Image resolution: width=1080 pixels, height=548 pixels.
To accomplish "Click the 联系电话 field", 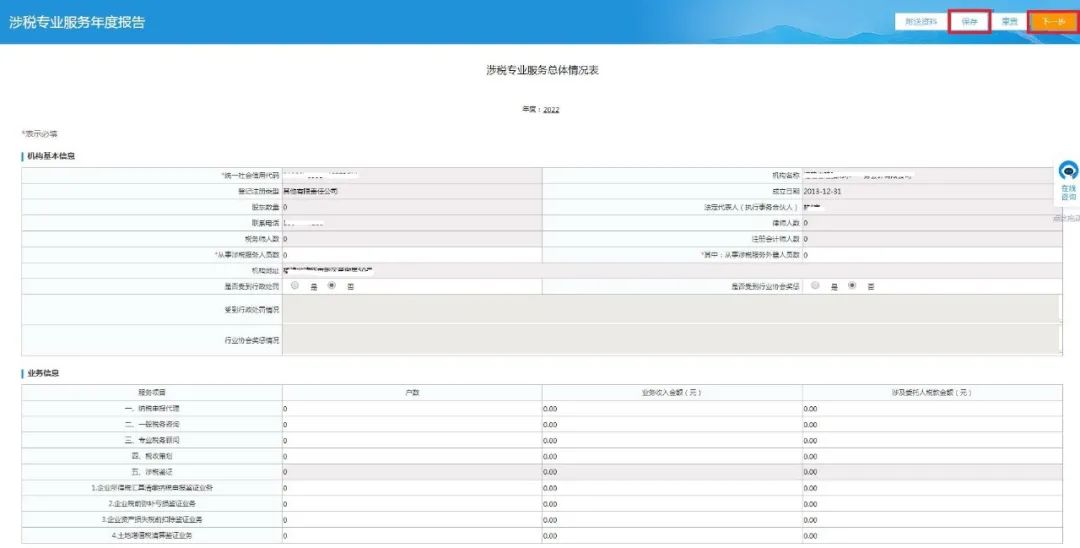I will coord(412,223).
